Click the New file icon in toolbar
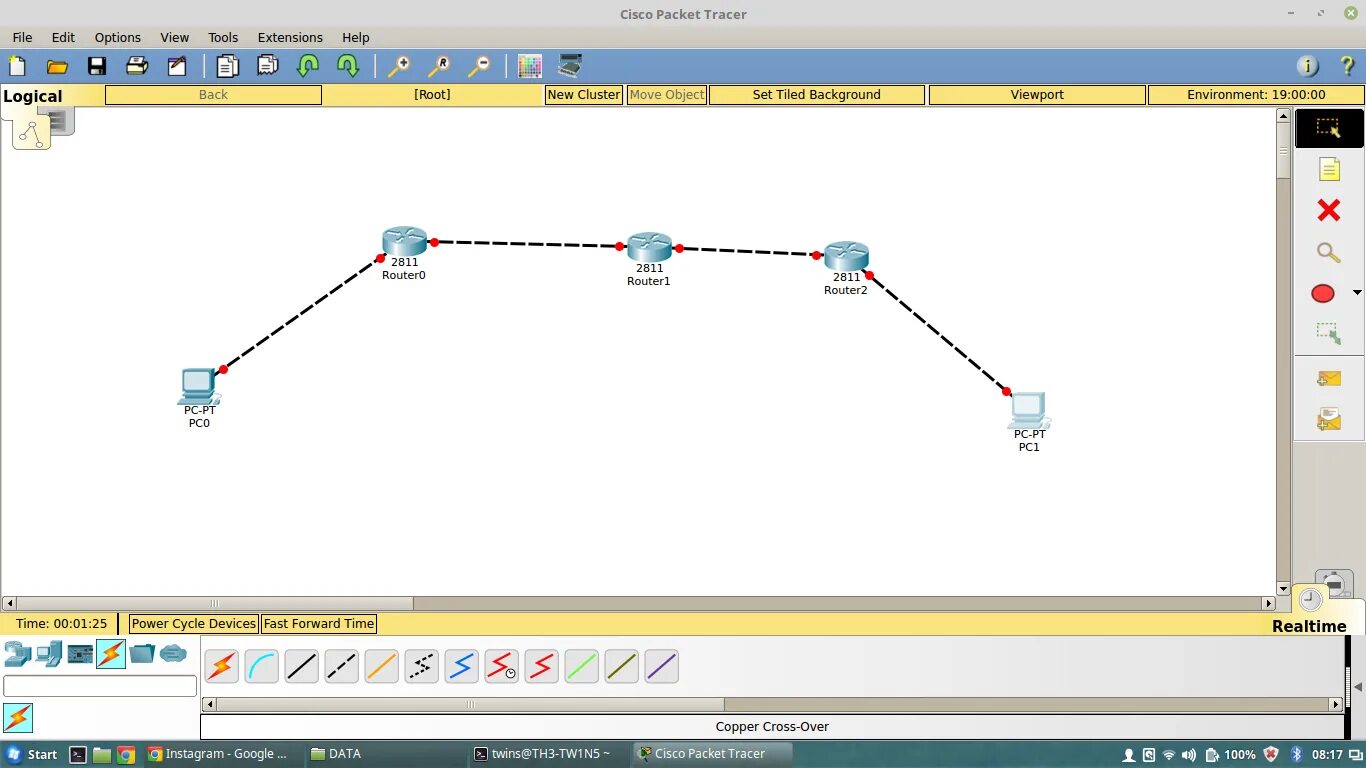 [x=17, y=67]
